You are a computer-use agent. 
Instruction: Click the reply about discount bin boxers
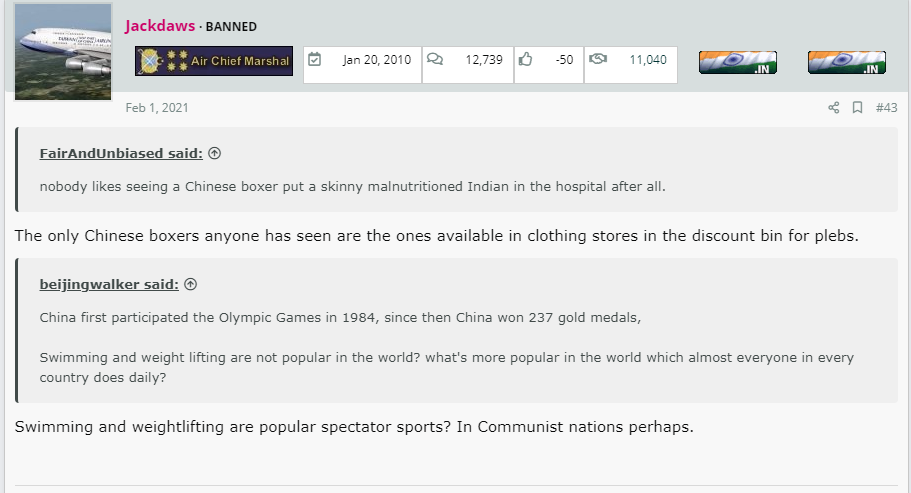click(x=436, y=236)
